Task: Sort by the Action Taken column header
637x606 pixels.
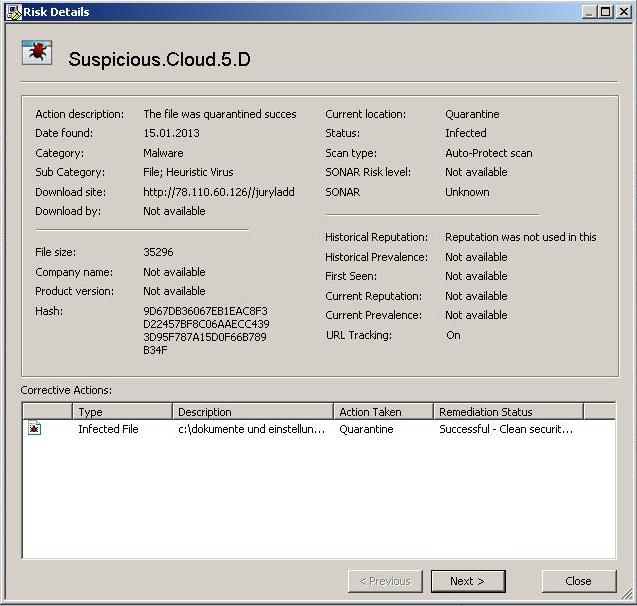Action: [x=383, y=411]
